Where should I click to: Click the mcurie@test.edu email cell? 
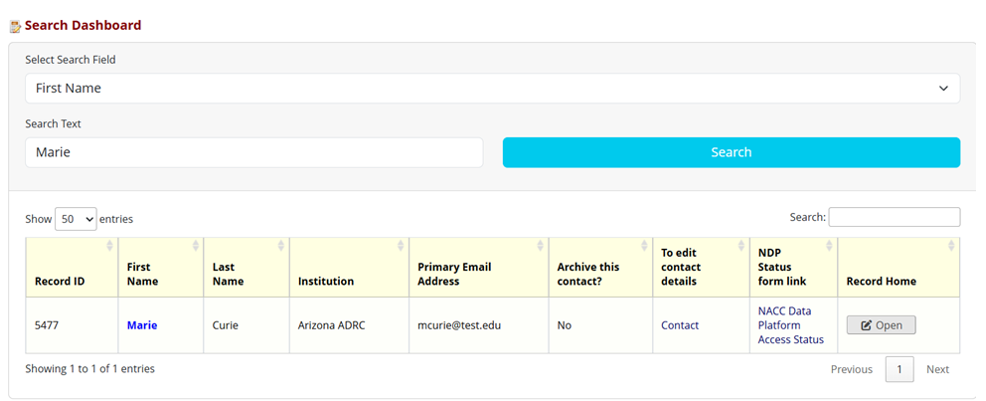(x=479, y=326)
